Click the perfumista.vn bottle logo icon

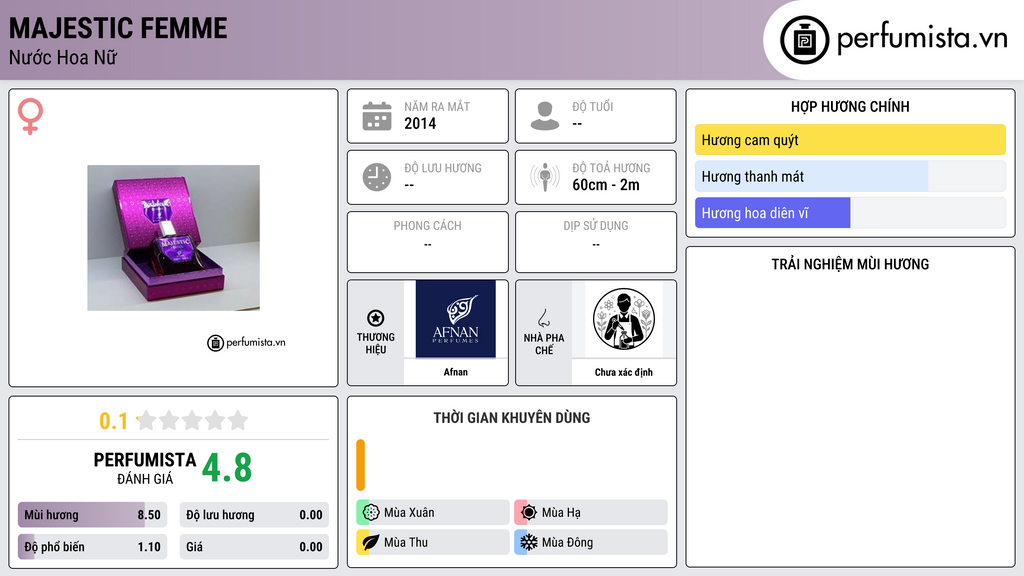(x=804, y=40)
